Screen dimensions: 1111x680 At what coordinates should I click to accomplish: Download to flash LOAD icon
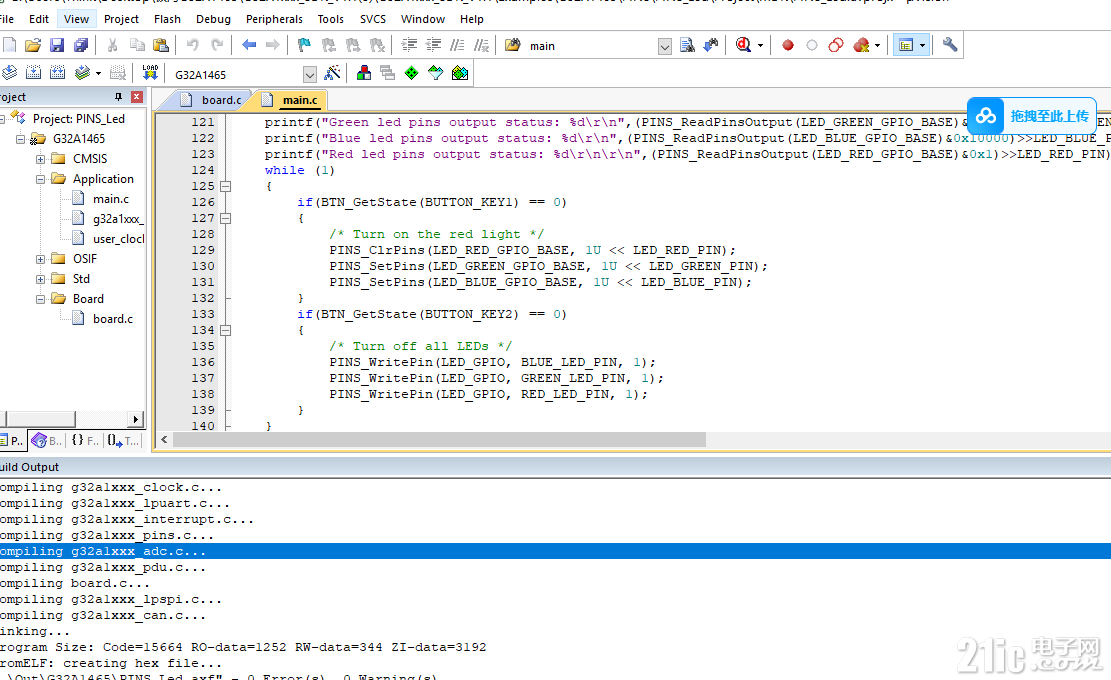click(150, 73)
